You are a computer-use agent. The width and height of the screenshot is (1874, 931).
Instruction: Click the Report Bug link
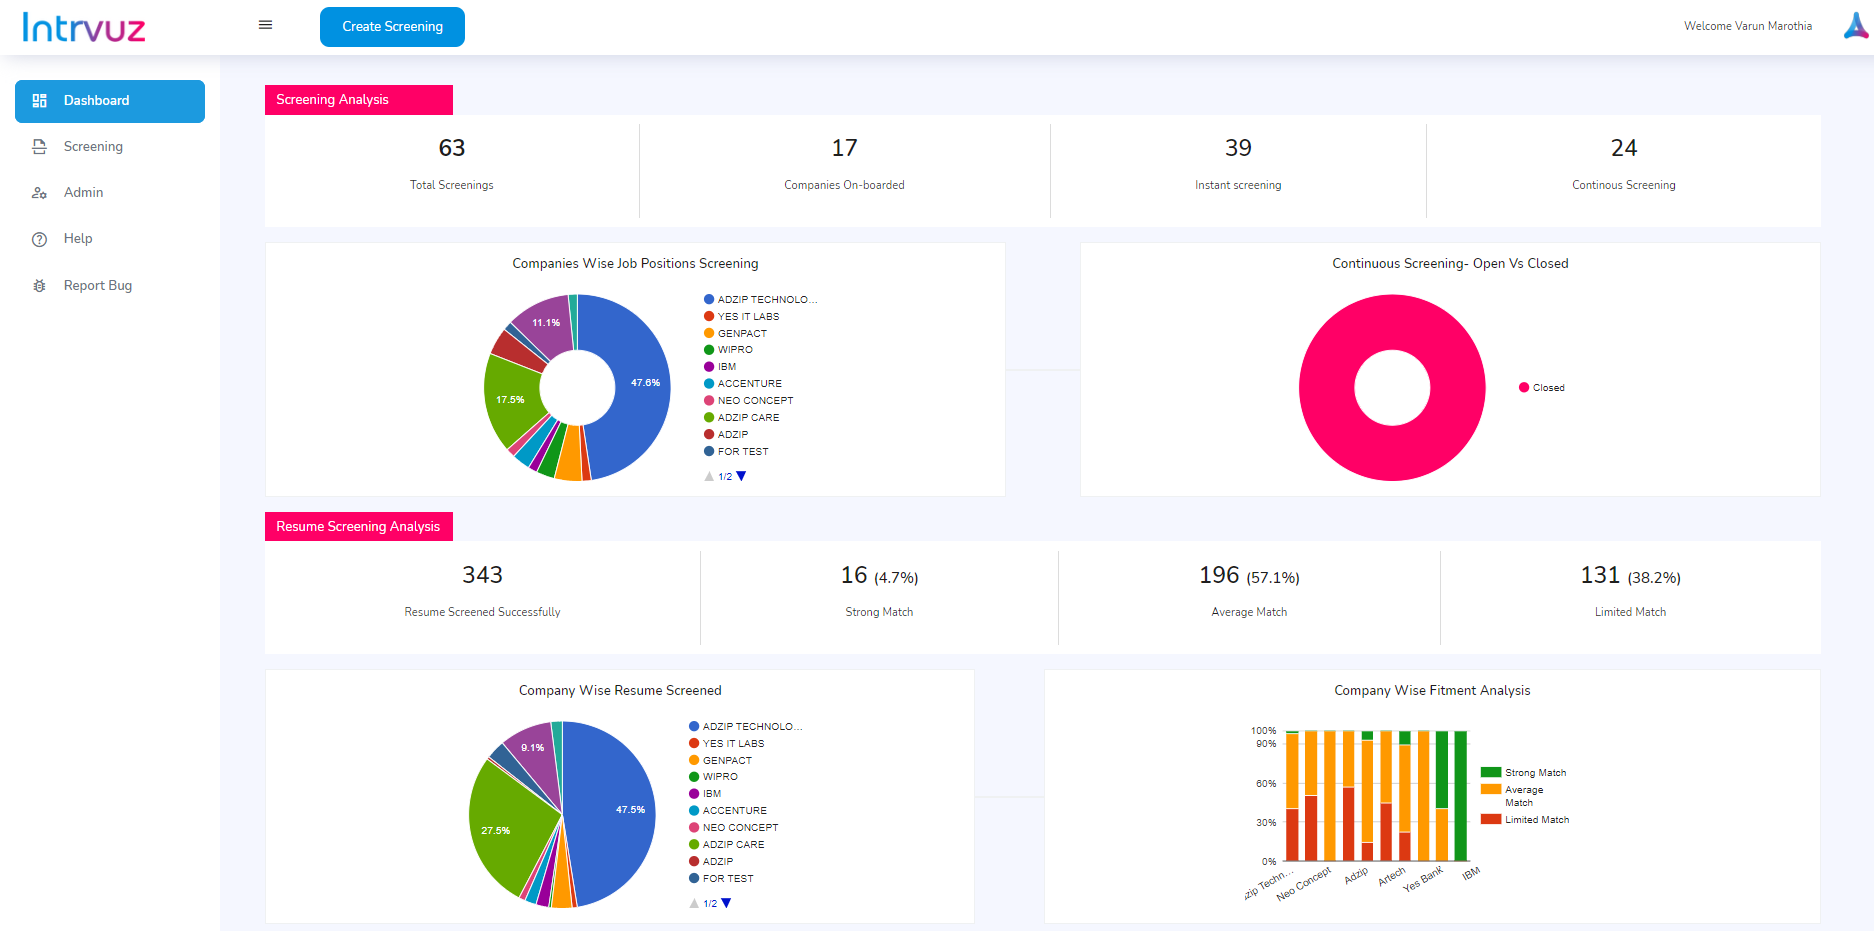98,286
